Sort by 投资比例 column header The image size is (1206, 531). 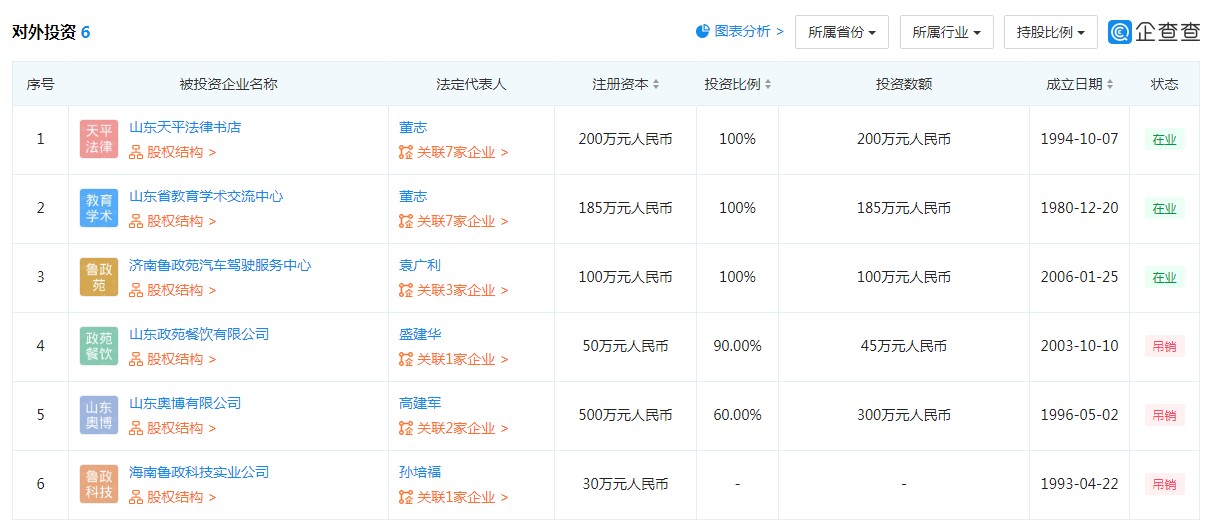point(737,85)
